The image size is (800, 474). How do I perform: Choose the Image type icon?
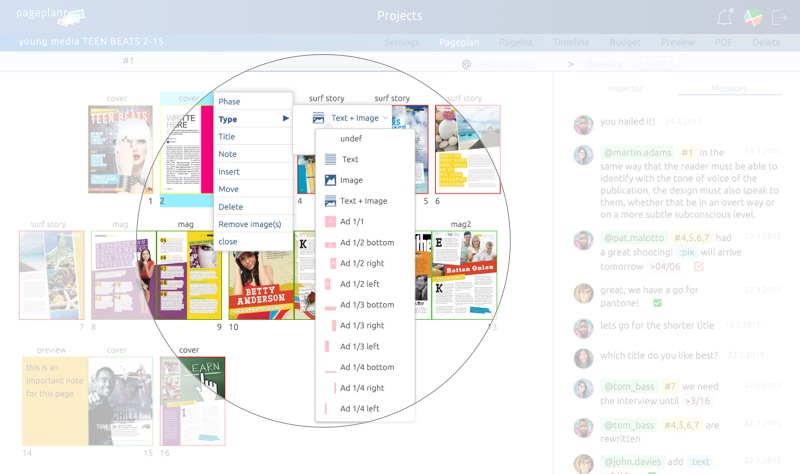331,180
